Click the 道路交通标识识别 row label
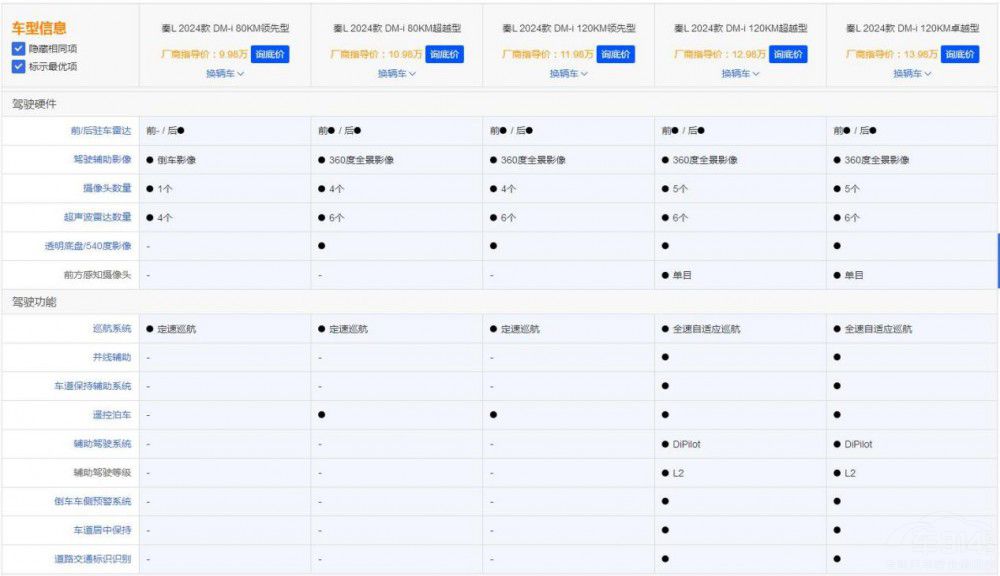The width and height of the screenshot is (1000, 576). tap(93, 559)
